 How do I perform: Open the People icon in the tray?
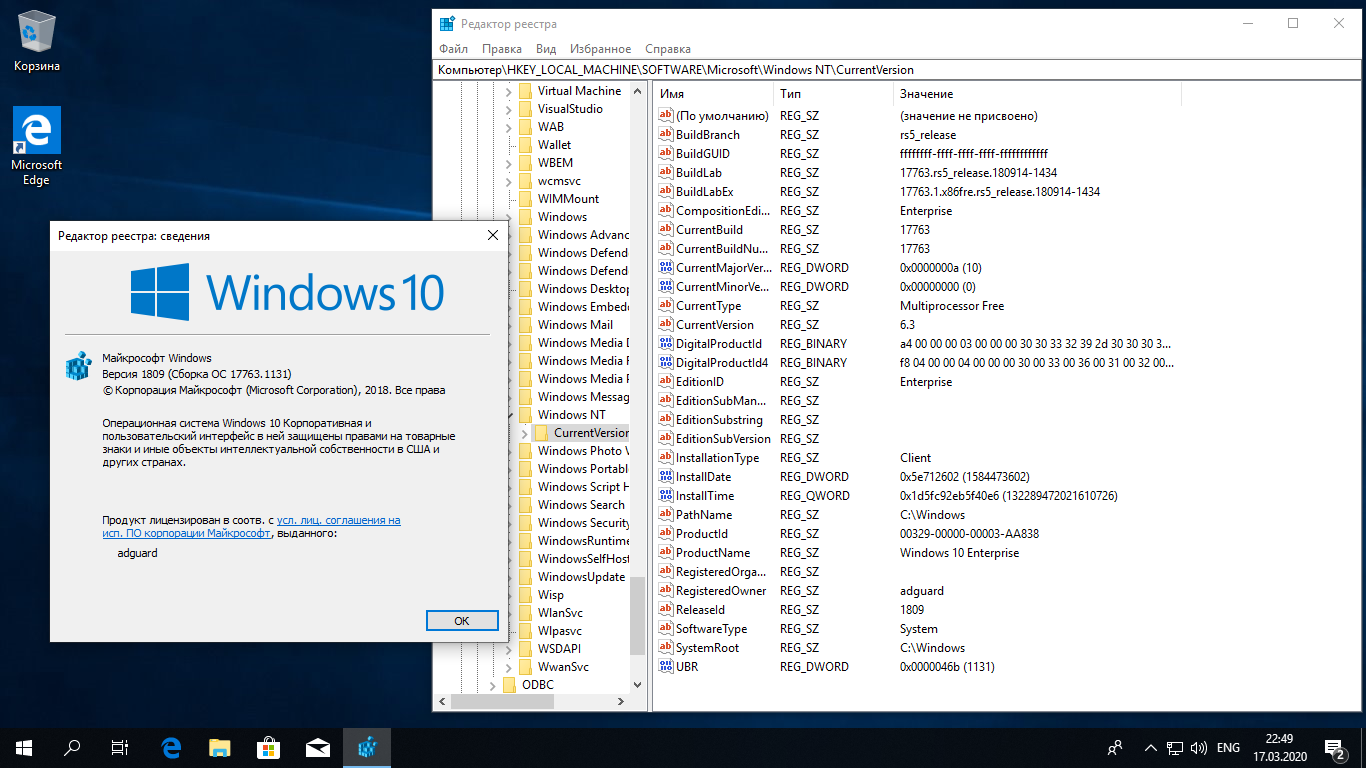[1115, 747]
